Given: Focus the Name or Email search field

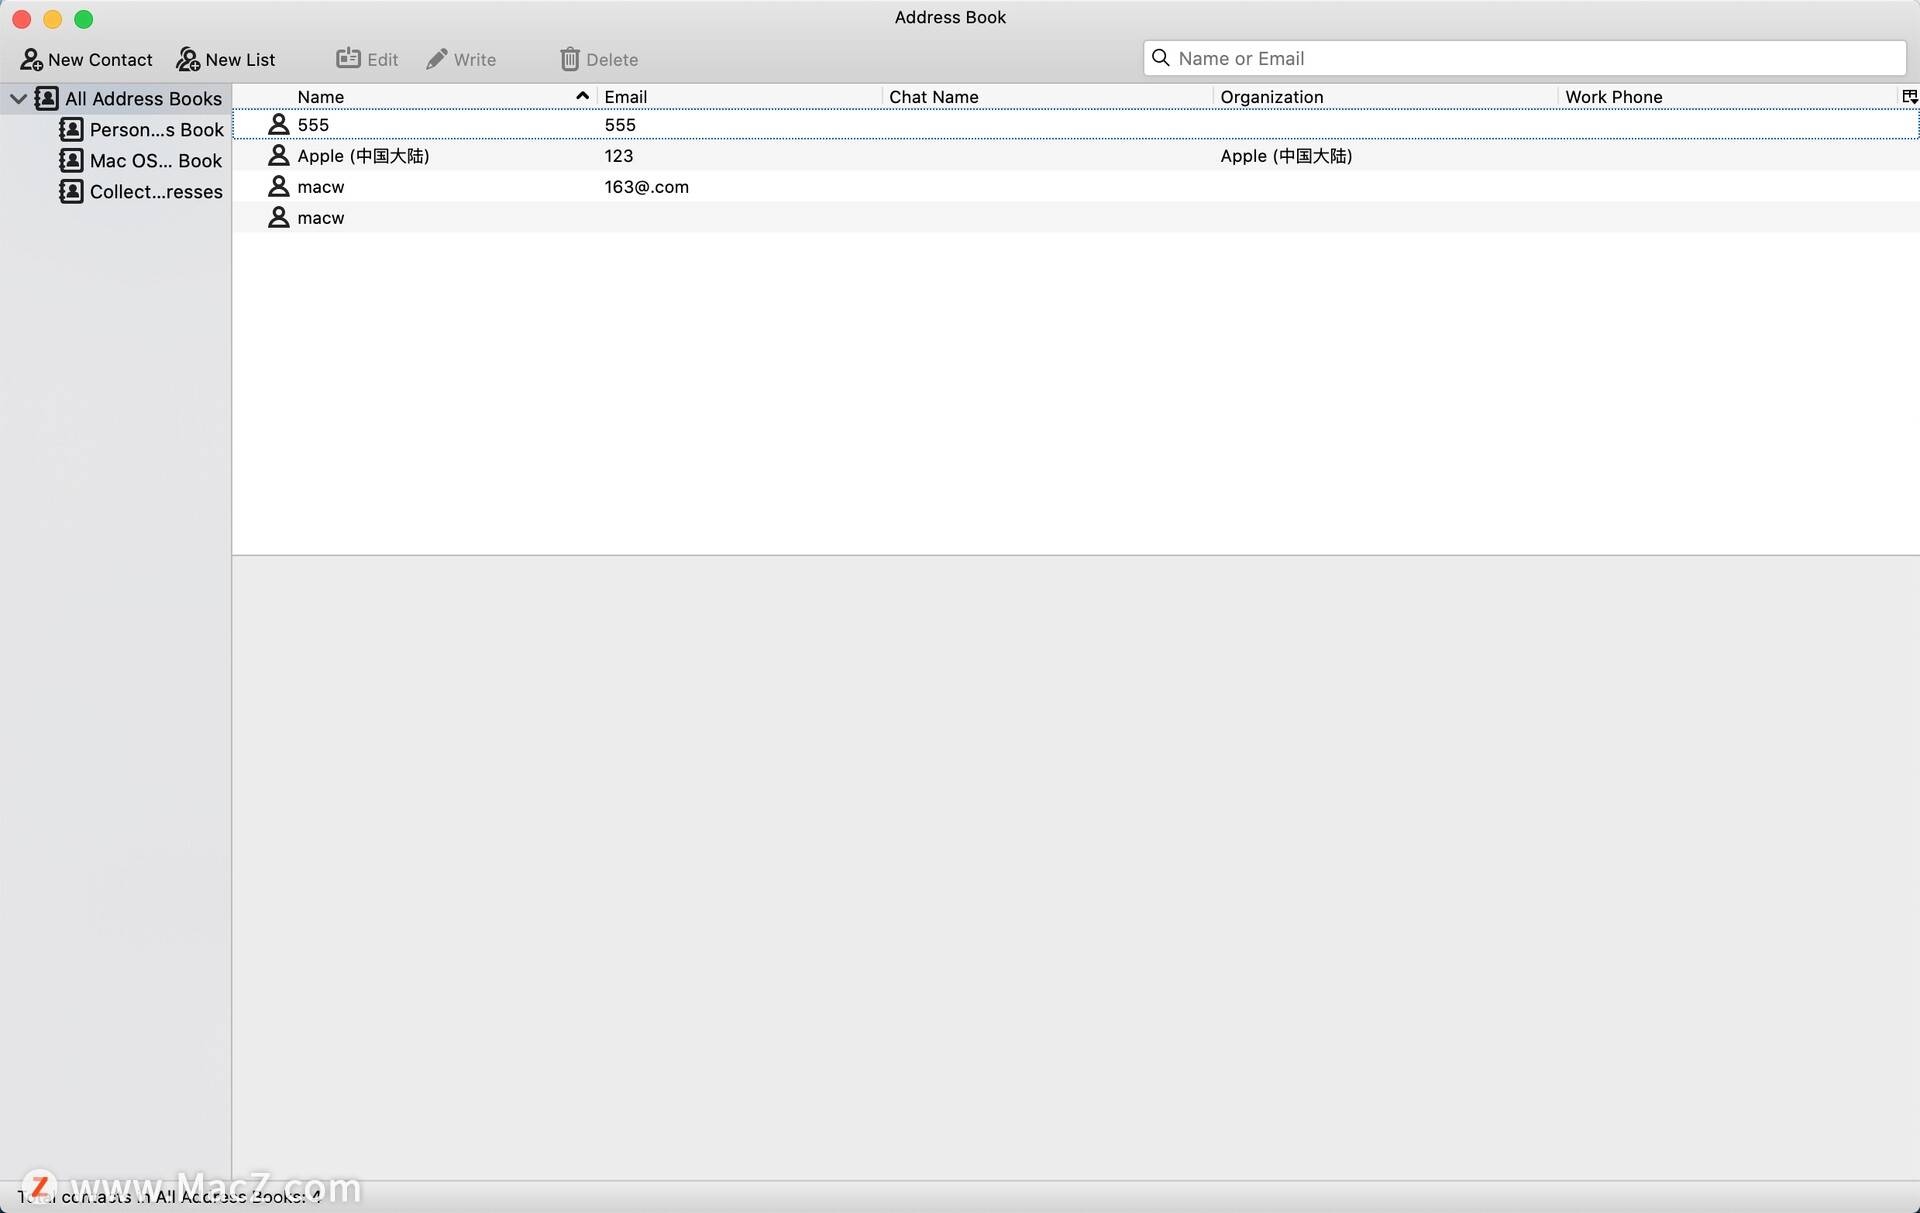Looking at the screenshot, I should click(x=1524, y=58).
